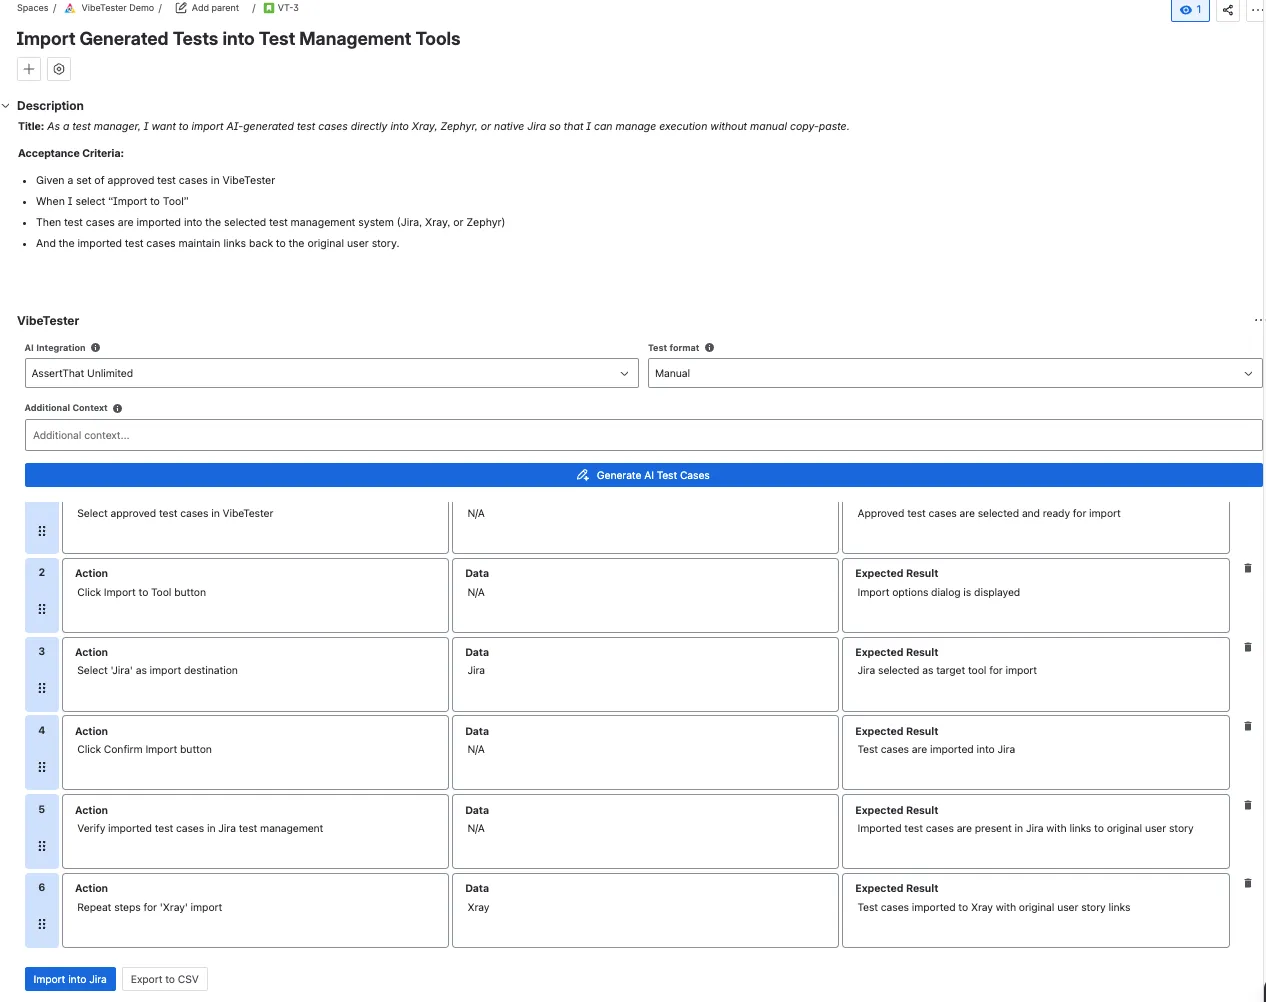Go to Spaces breadcrumb

tap(33, 8)
